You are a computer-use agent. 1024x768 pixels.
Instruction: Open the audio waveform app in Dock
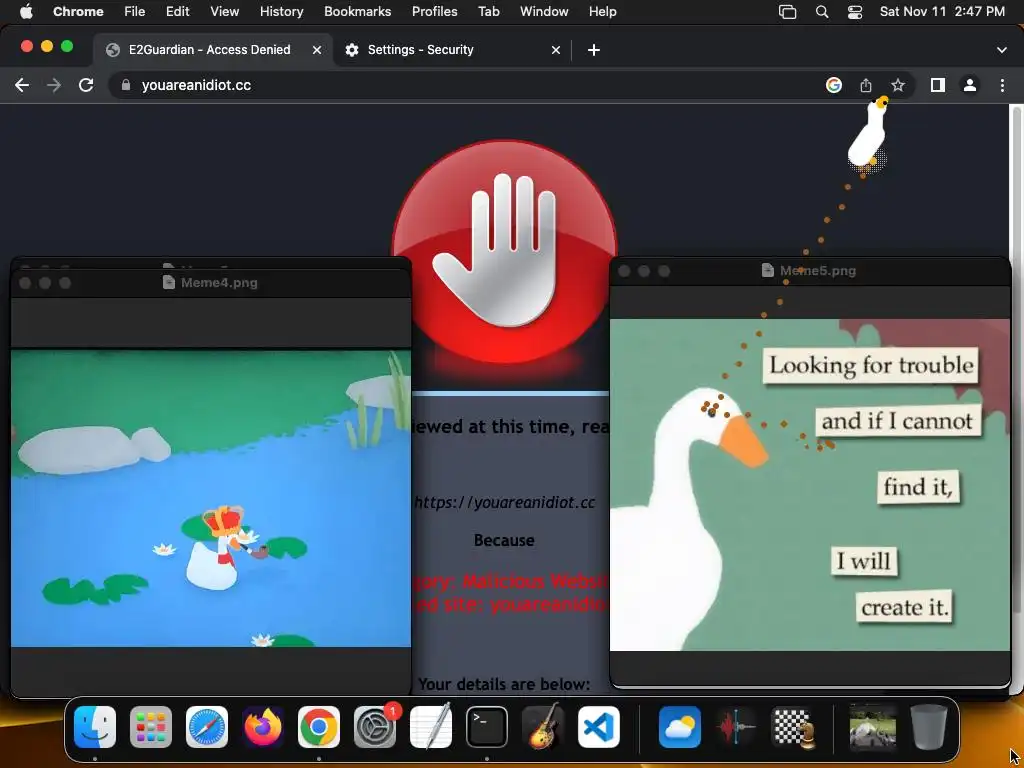(736, 727)
